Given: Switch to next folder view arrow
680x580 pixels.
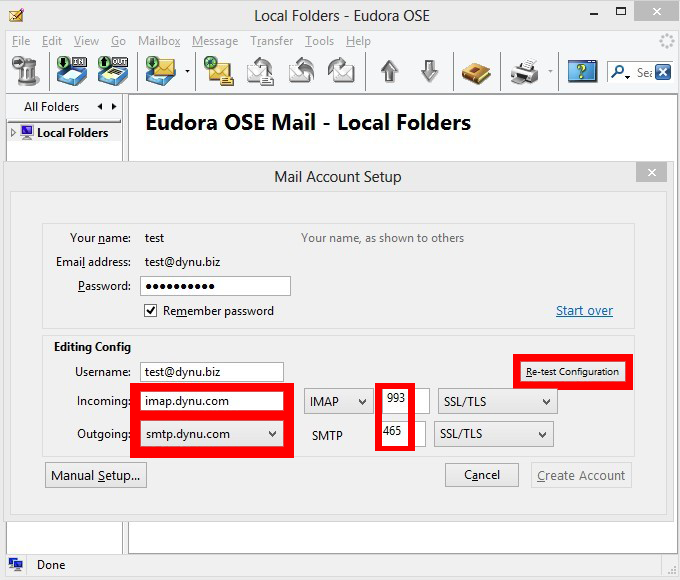Looking at the screenshot, I should click(x=114, y=106).
